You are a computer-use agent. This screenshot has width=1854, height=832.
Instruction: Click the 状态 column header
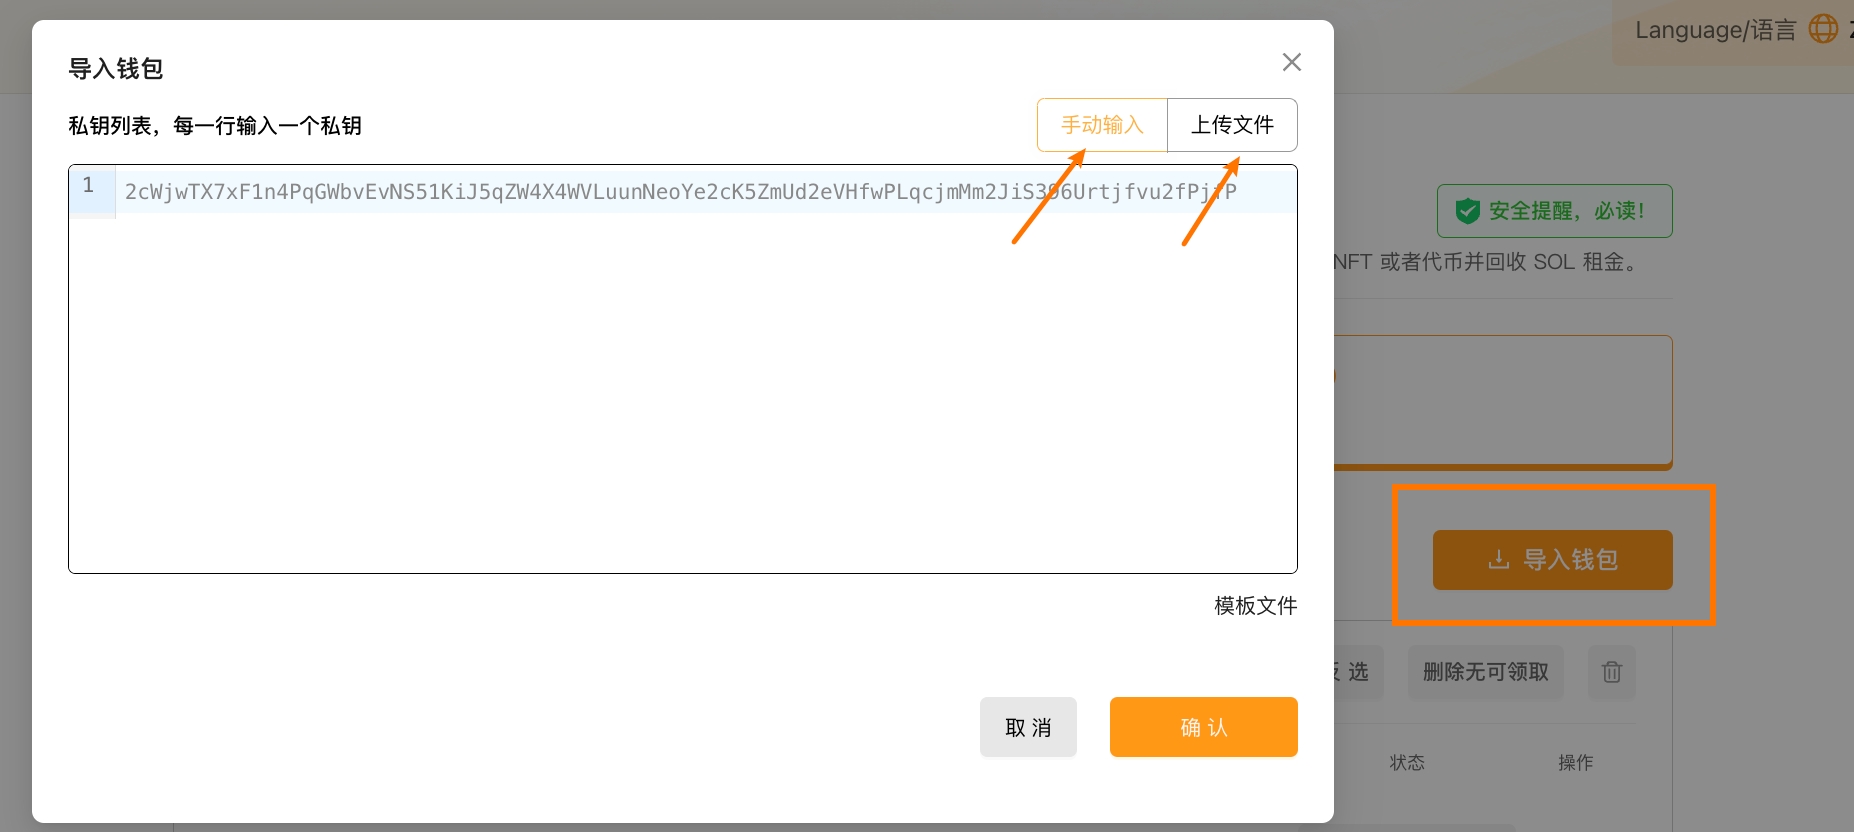(1407, 763)
